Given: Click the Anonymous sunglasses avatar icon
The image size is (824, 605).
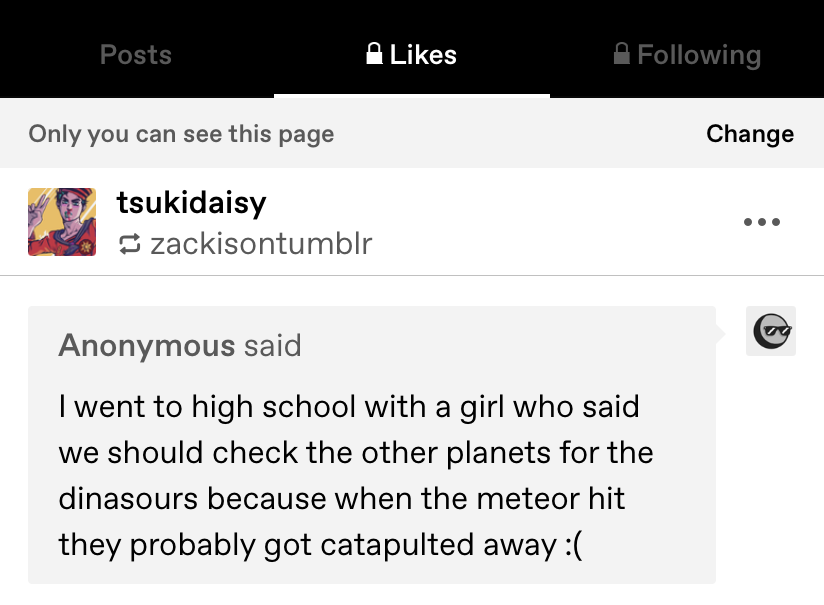Looking at the screenshot, I should [x=771, y=331].
